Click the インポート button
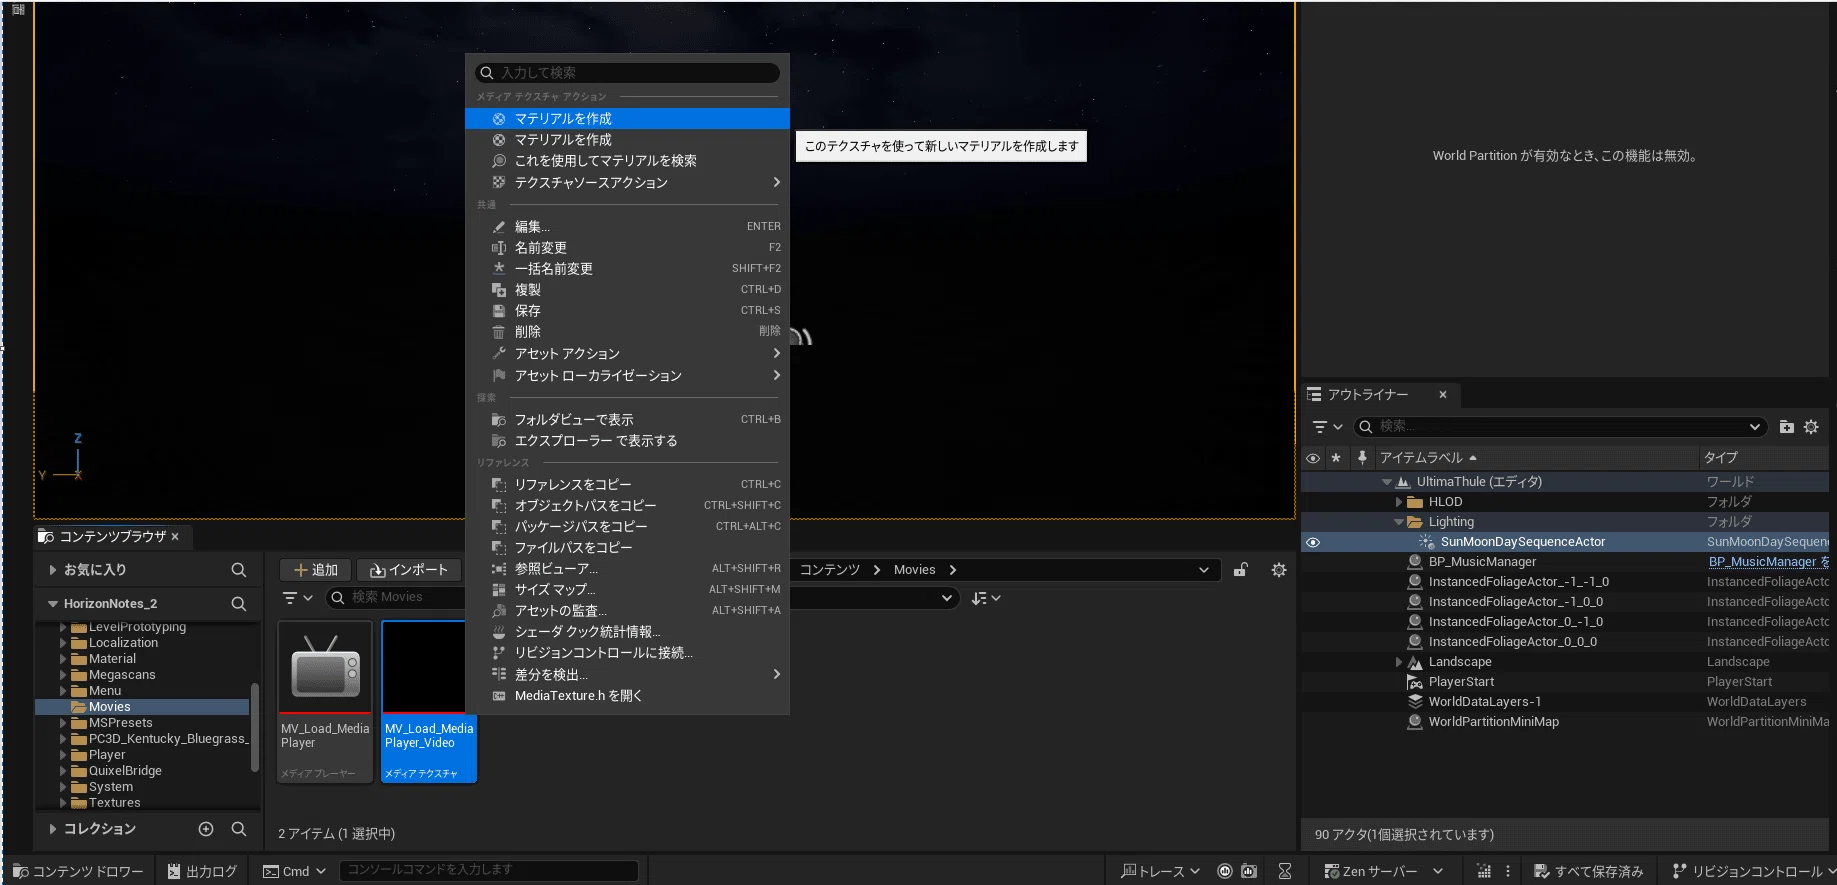This screenshot has height=885, width=1837. click(409, 570)
